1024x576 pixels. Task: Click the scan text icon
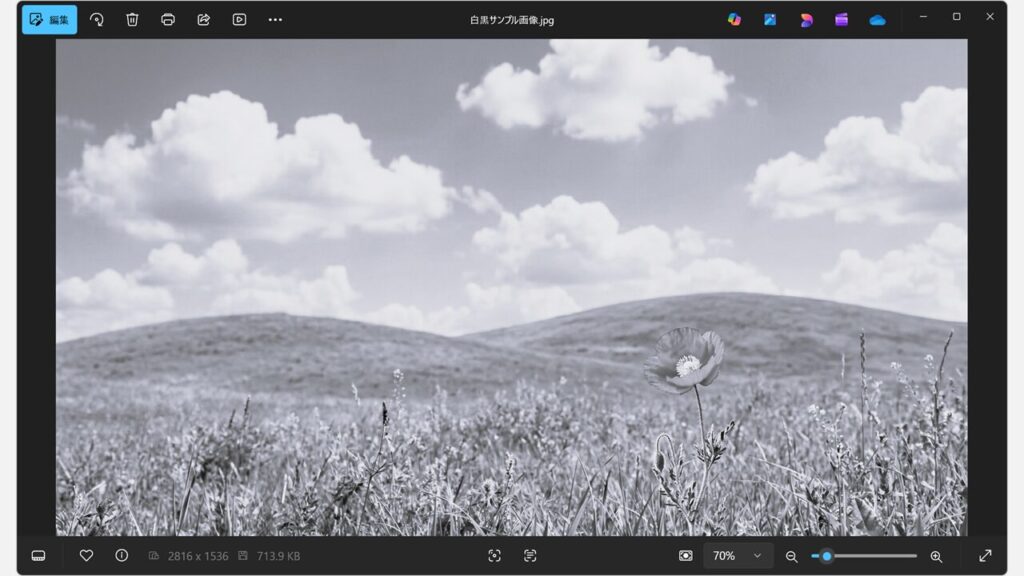(530, 555)
